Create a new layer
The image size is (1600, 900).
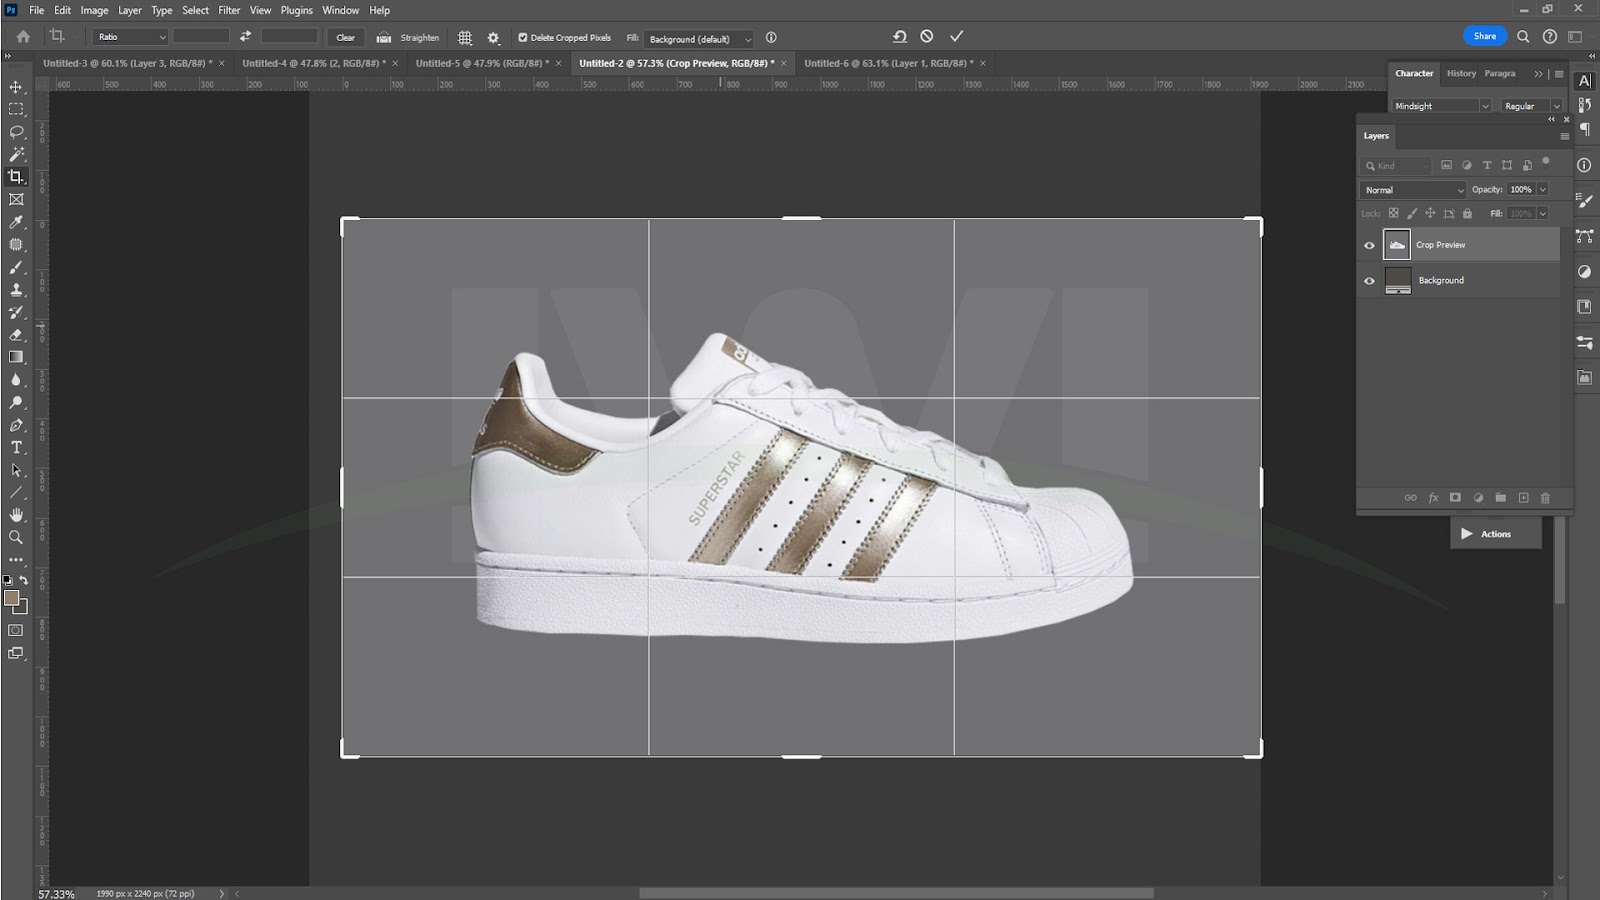[1523, 497]
